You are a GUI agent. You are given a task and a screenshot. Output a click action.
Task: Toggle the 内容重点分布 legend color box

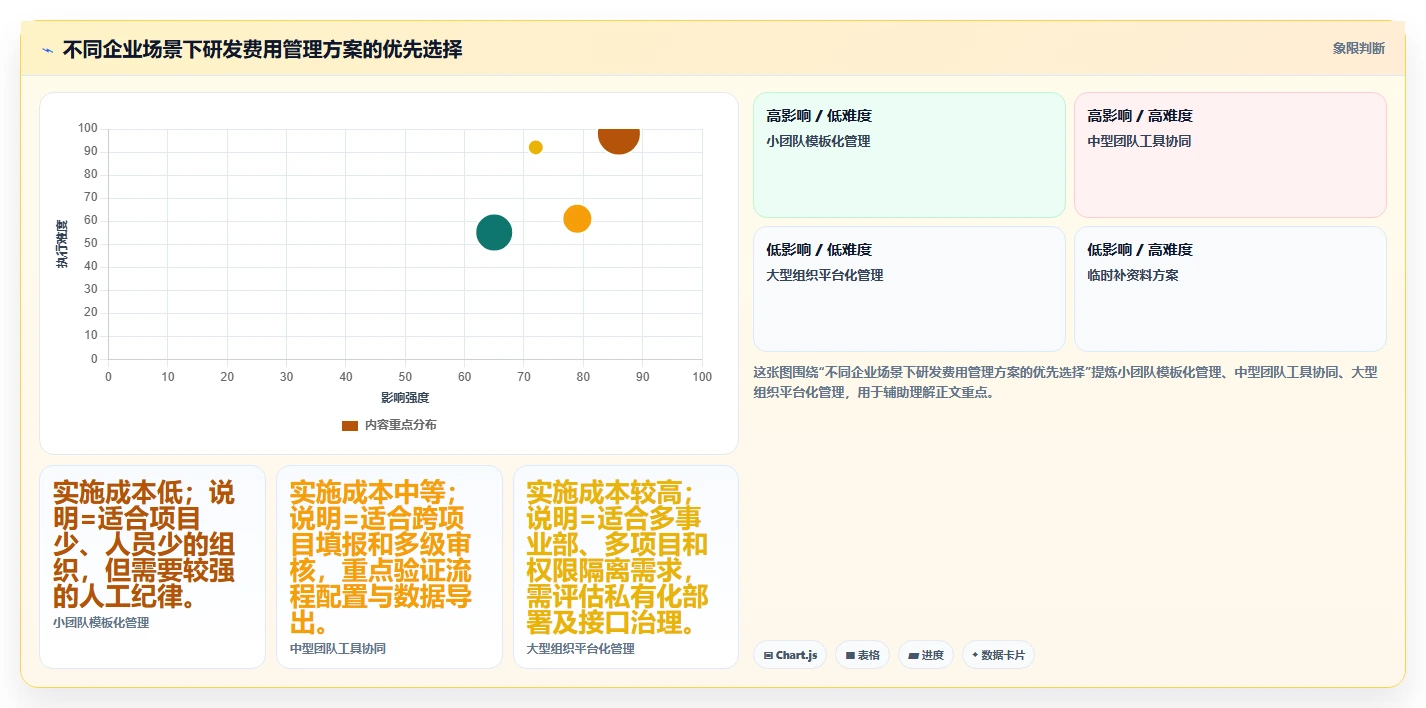coord(349,425)
